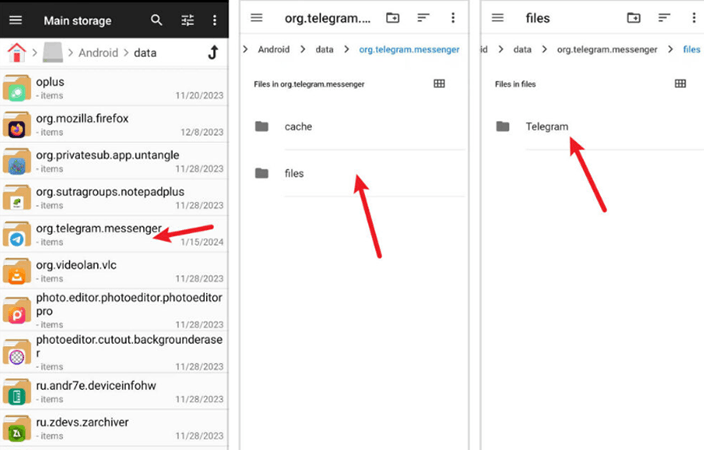The image size is (704, 450).
Task: Open overflow menu in org.telegram panel
Action: click(x=453, y=18)
